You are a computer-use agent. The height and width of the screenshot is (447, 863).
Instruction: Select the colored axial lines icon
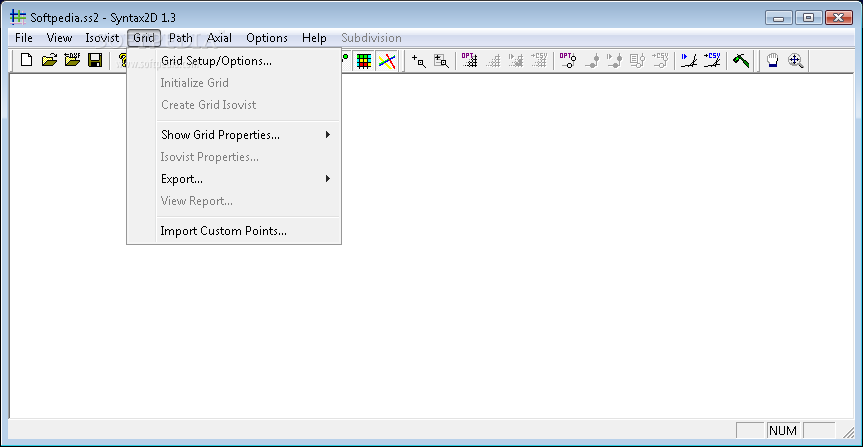pyautogui.click(x=387, y=61)
